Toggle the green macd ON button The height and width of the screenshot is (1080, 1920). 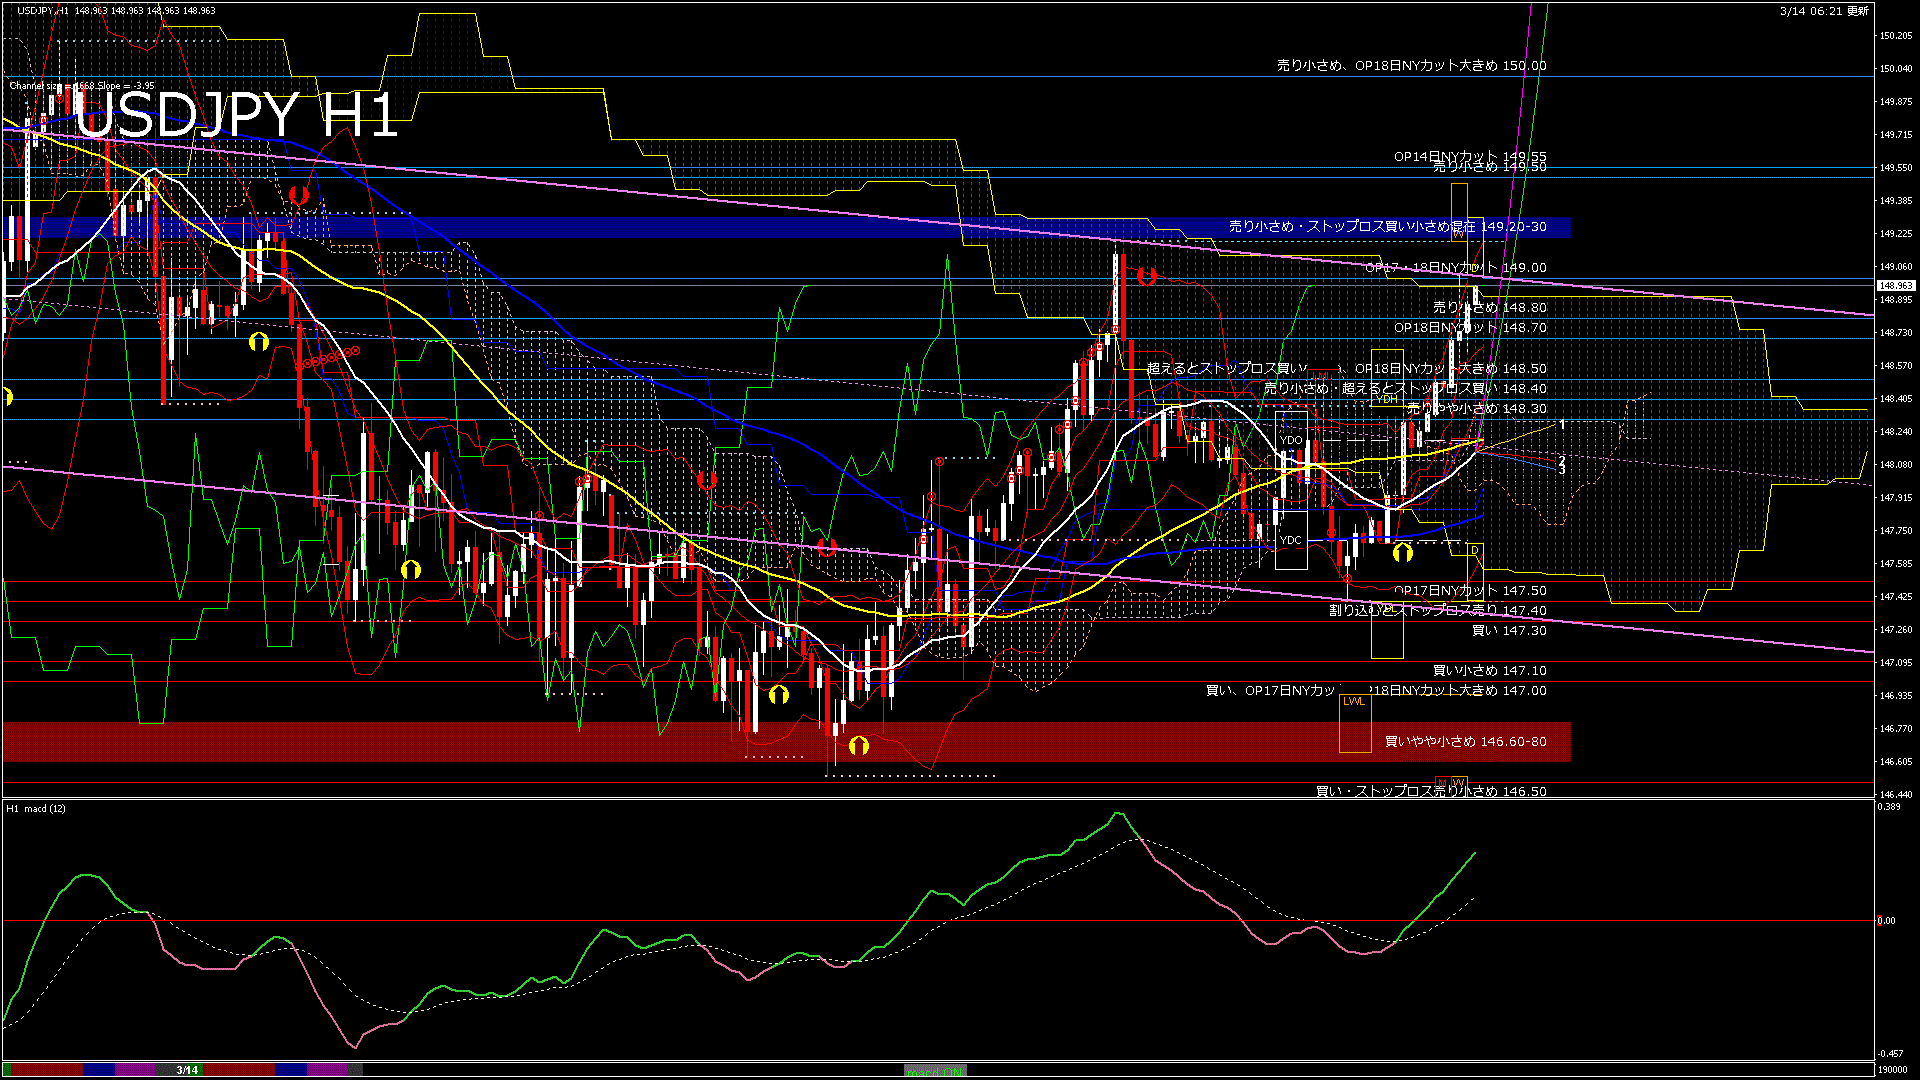(935, 1071)
